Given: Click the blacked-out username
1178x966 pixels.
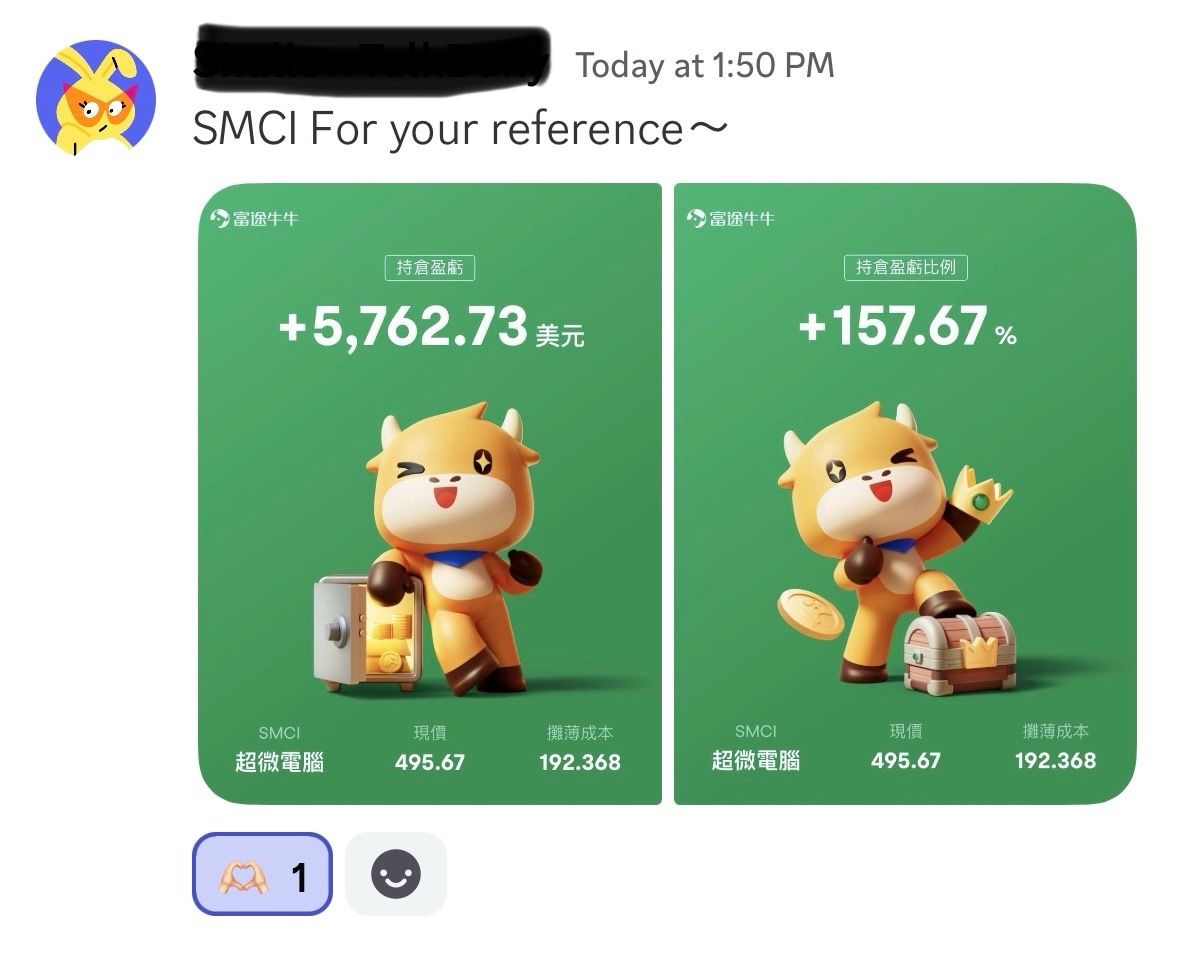Looking at the screenshot, I should 372,61.
